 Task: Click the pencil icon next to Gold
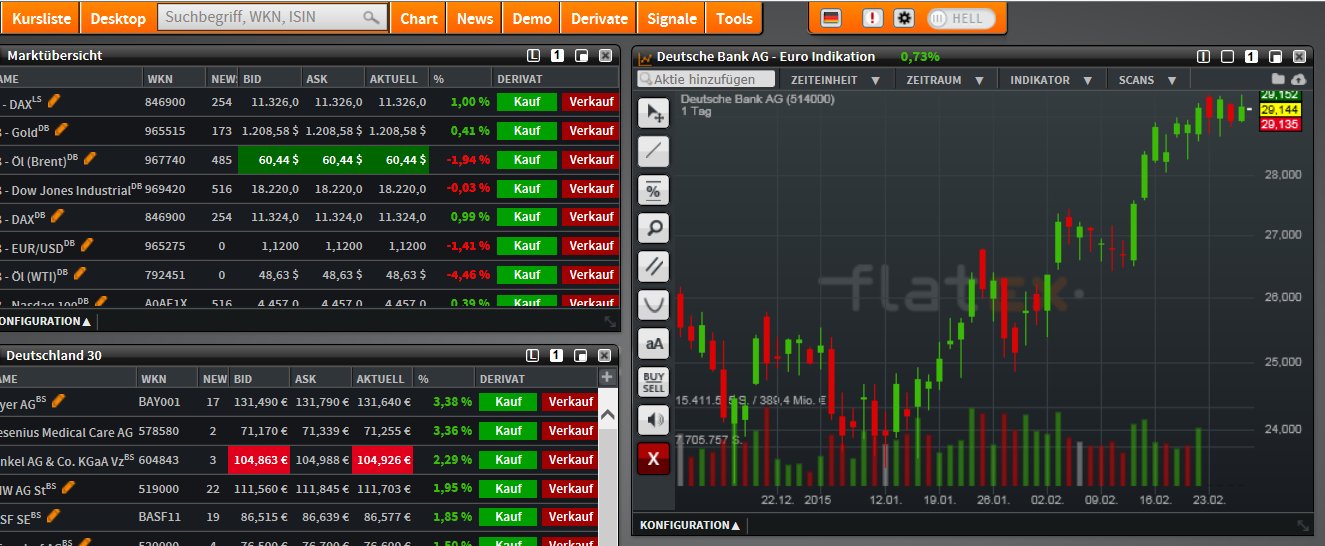click(62, 130)
